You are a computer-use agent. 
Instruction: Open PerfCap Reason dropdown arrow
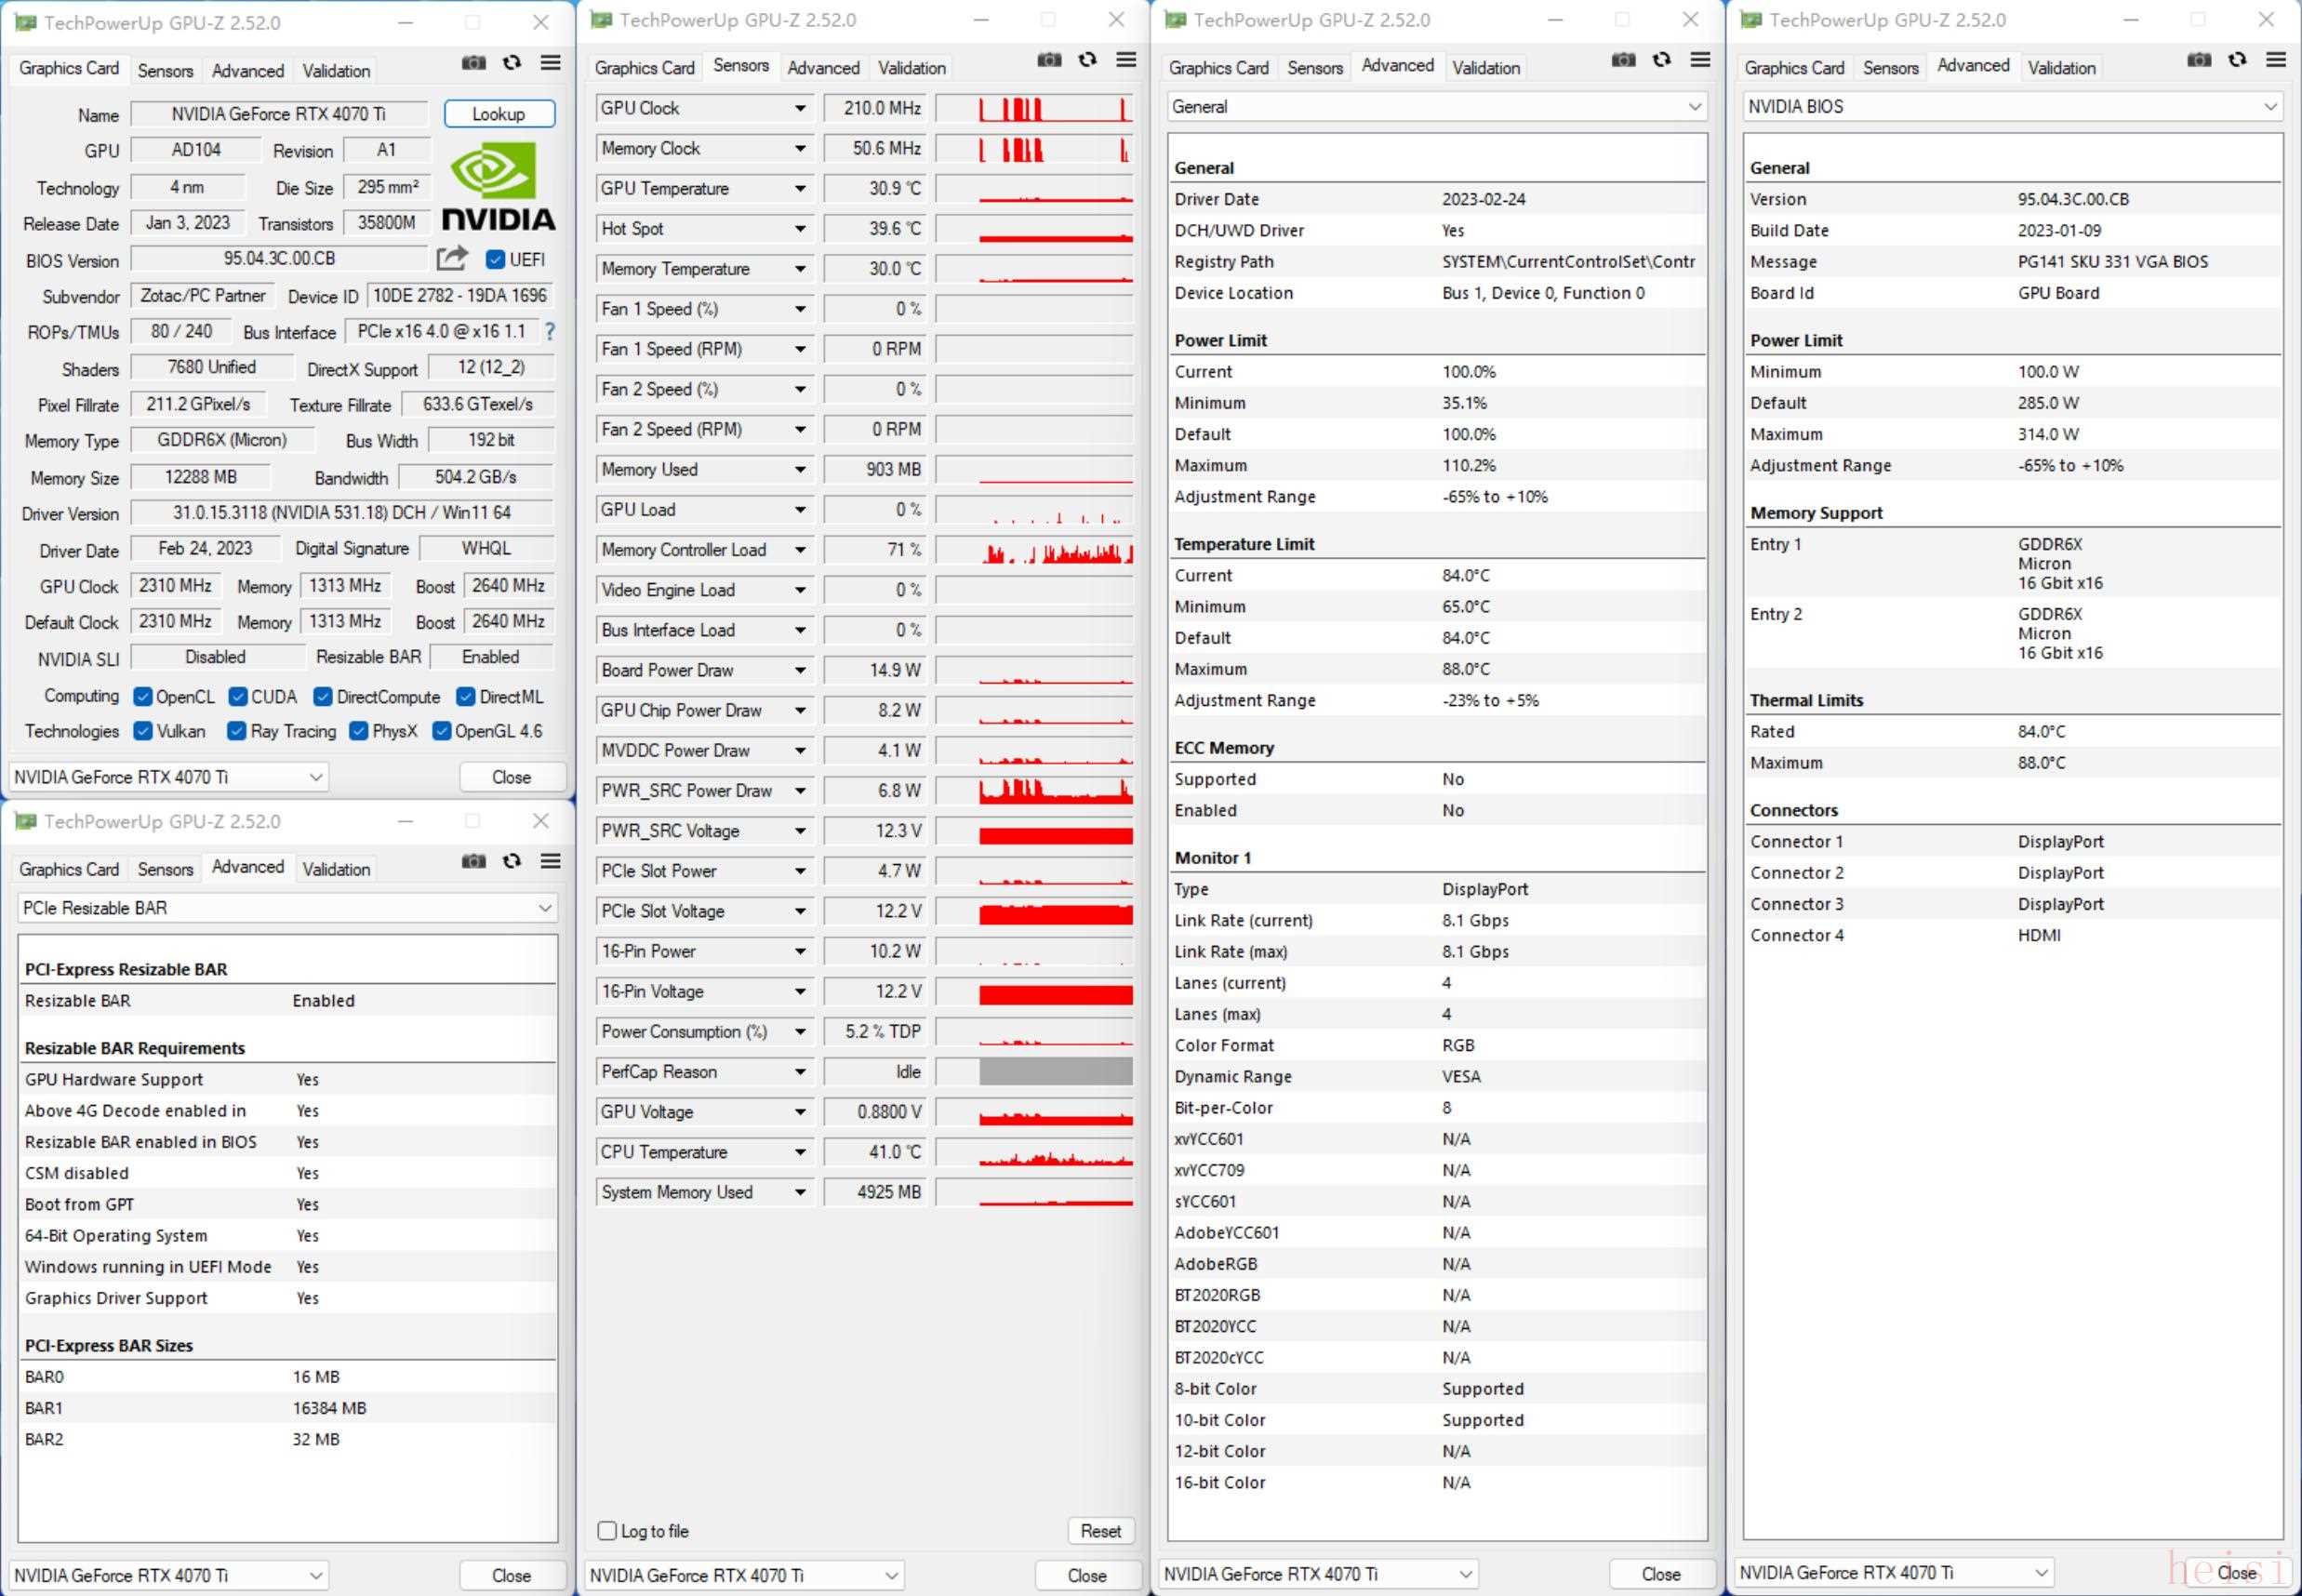coord(800,1072)
